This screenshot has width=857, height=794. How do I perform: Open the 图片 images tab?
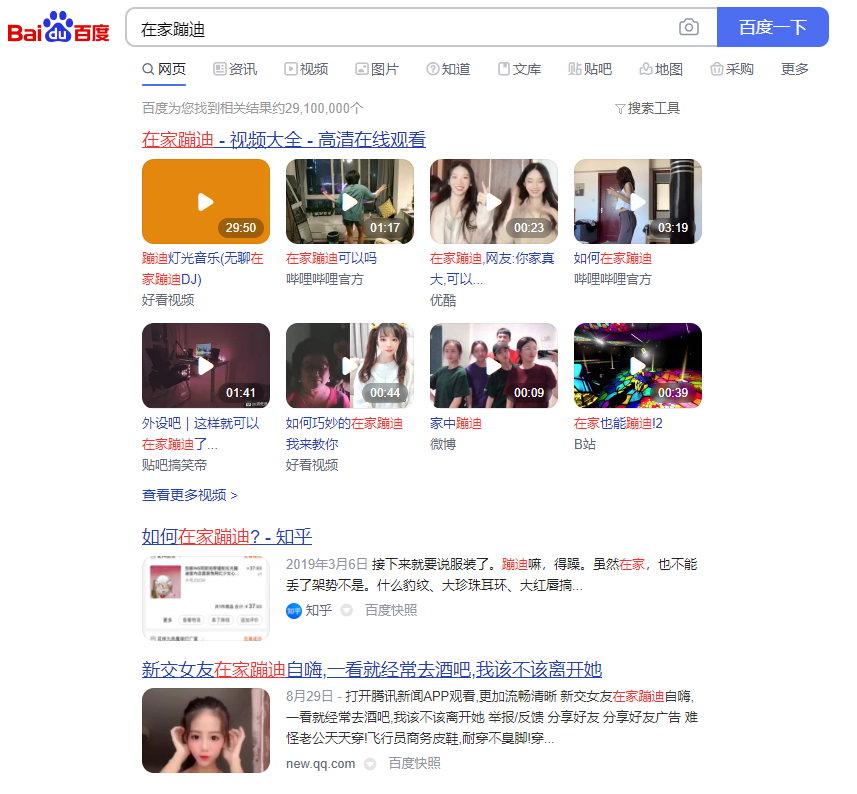tap(377, 69)
